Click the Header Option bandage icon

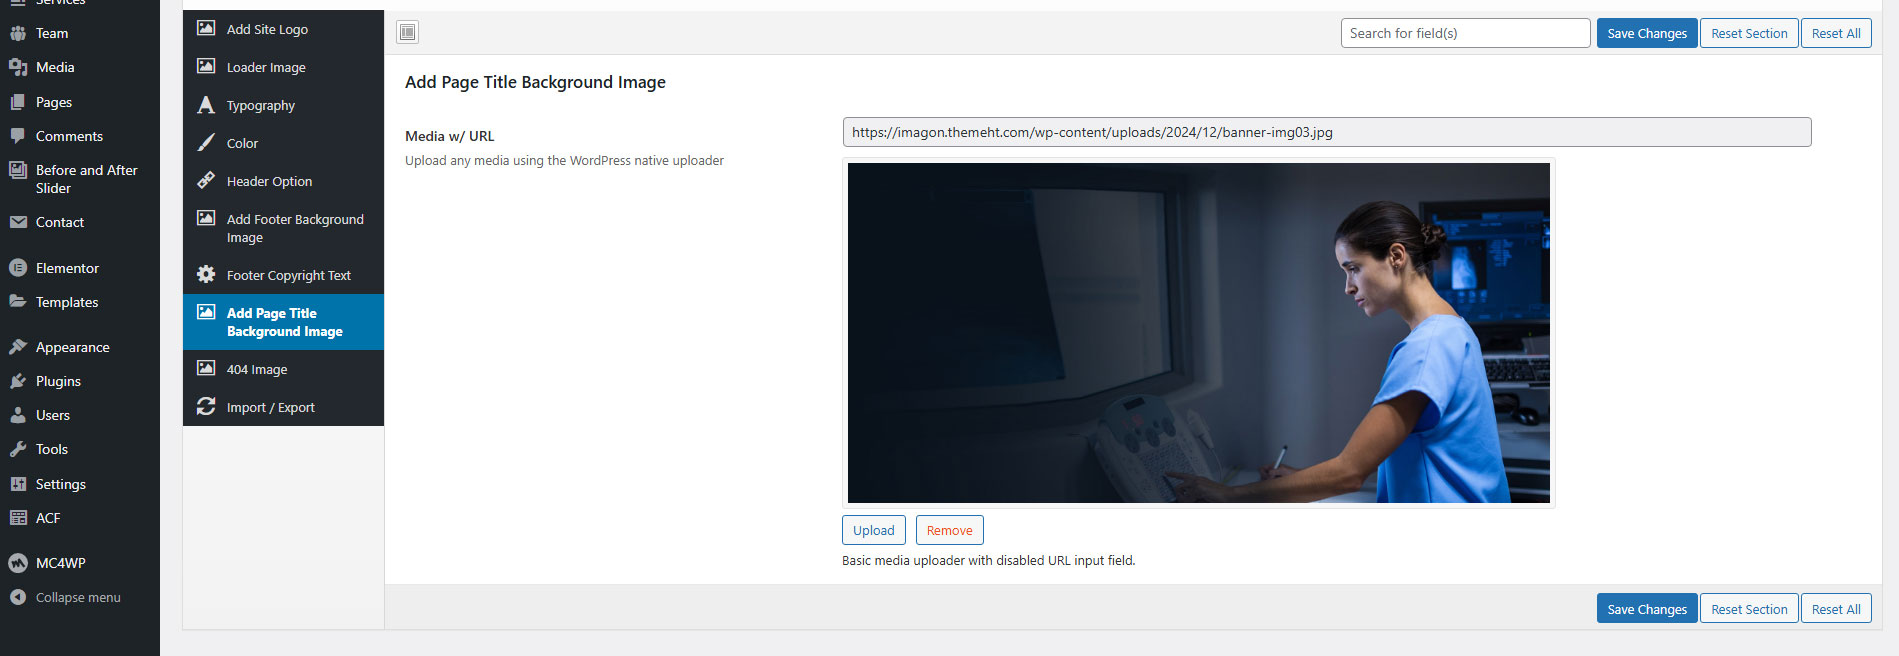(x=206, y=181)
